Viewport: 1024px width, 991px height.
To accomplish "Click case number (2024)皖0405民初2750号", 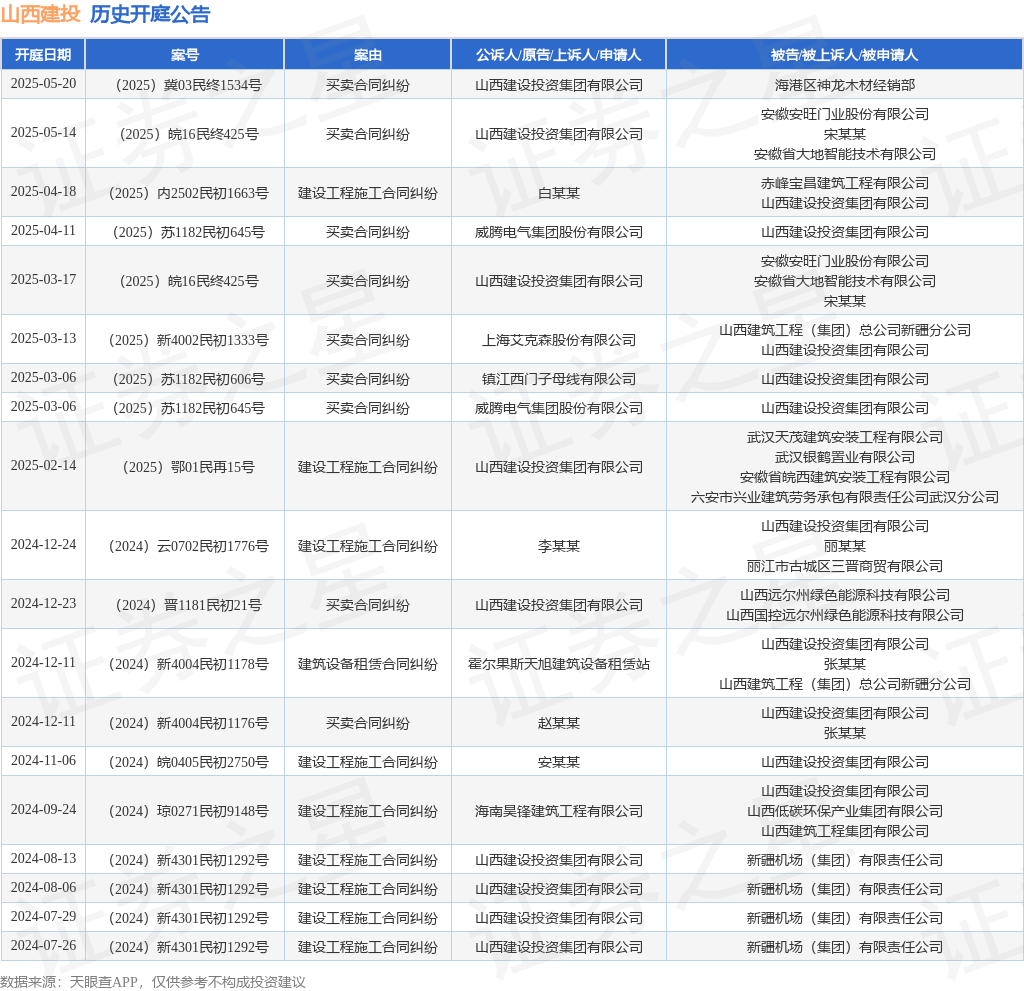I will 189,762.
